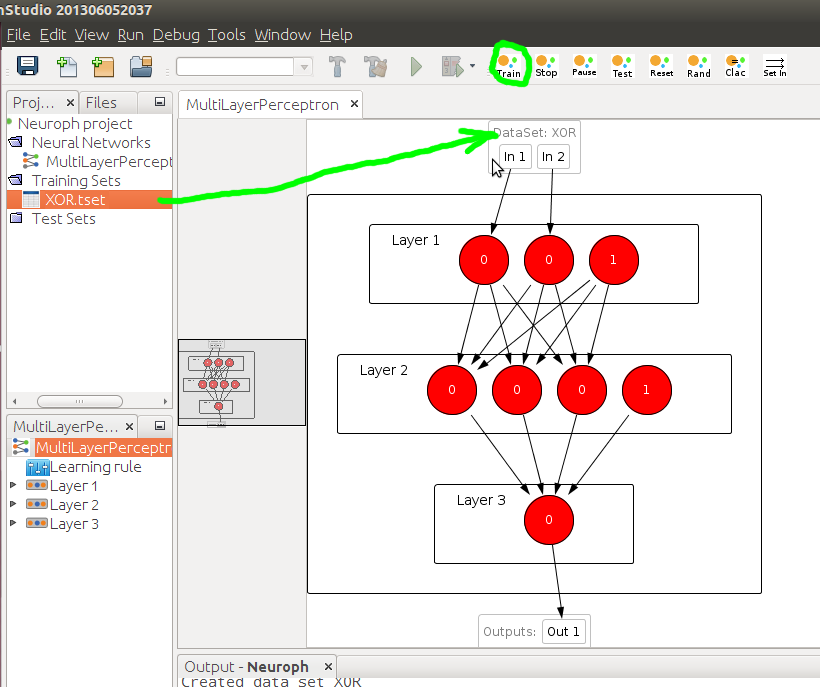Screen dimensions: 820x687
Task: Click the New File toolbar icon
Action: [66, 66]
